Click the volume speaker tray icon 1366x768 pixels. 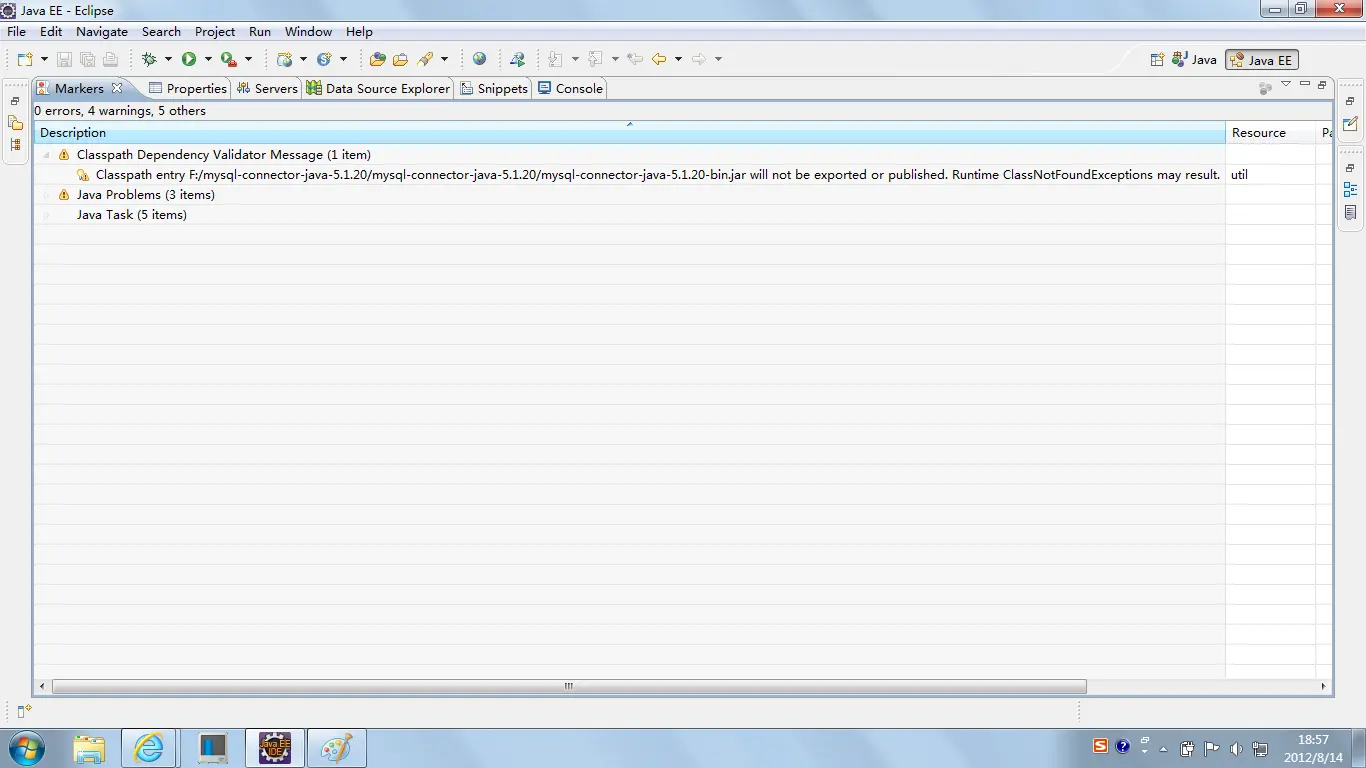click(1236, 748)
